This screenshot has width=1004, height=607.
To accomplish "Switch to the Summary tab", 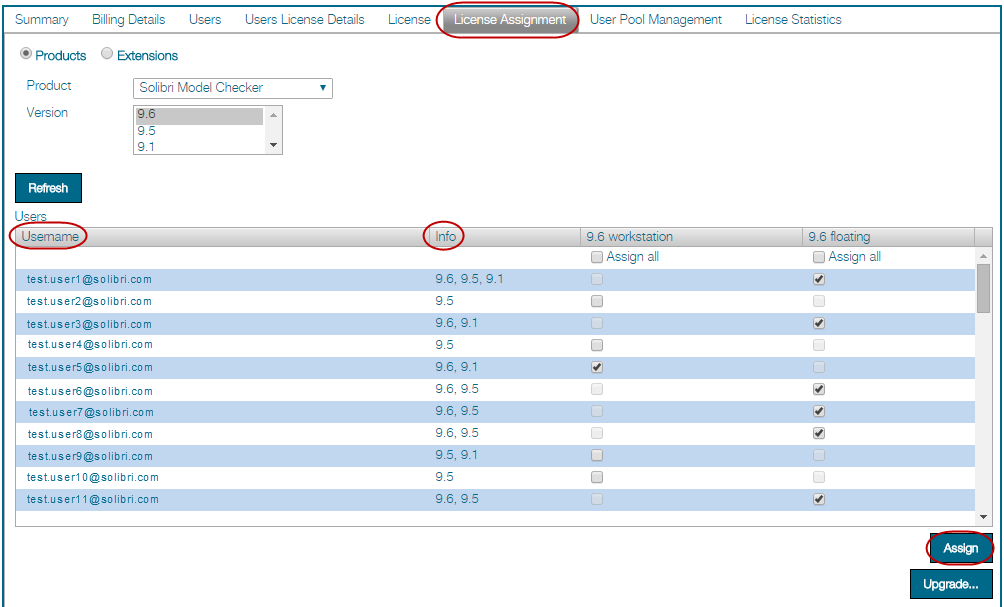I will [42, 19].
